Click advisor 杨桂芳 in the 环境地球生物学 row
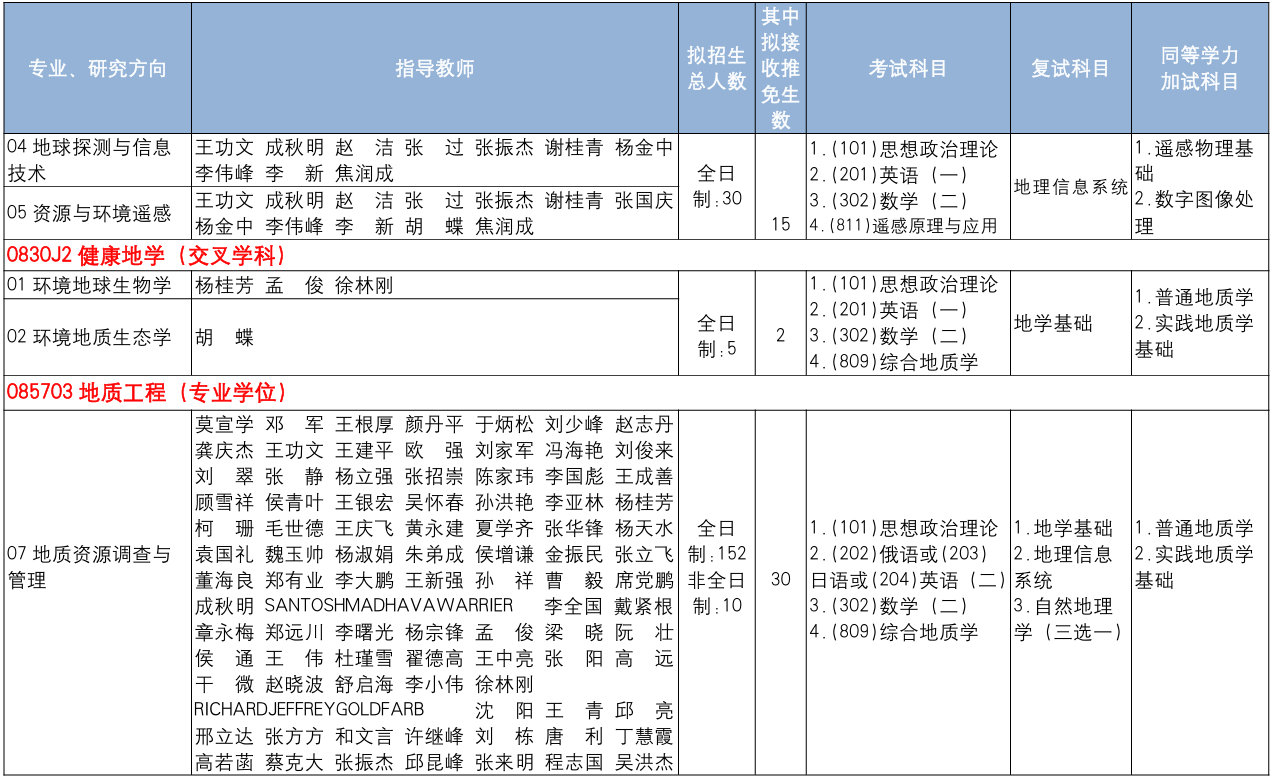 pyautogui.click(x=224, y=286)
